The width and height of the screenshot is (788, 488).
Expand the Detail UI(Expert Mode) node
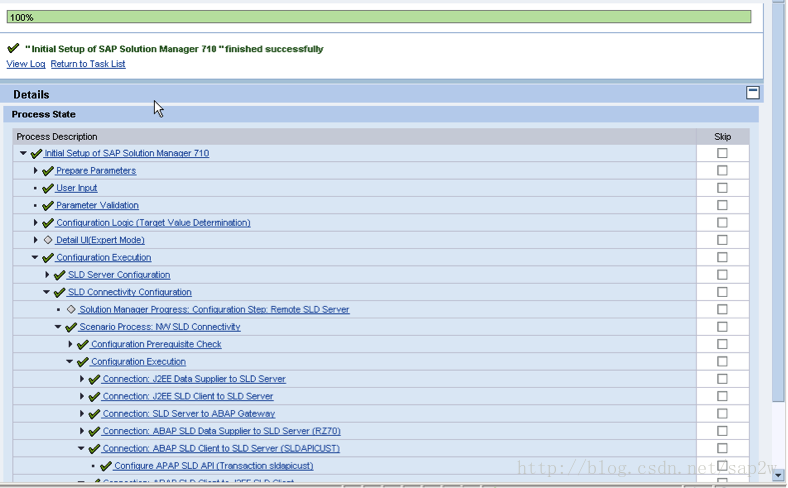(35, 240)
